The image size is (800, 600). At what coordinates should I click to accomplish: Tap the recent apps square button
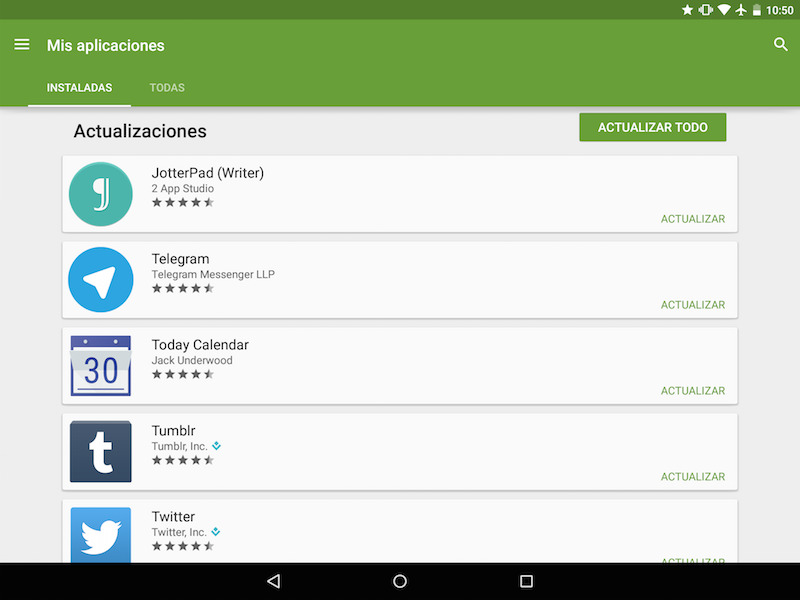(526, 581)
